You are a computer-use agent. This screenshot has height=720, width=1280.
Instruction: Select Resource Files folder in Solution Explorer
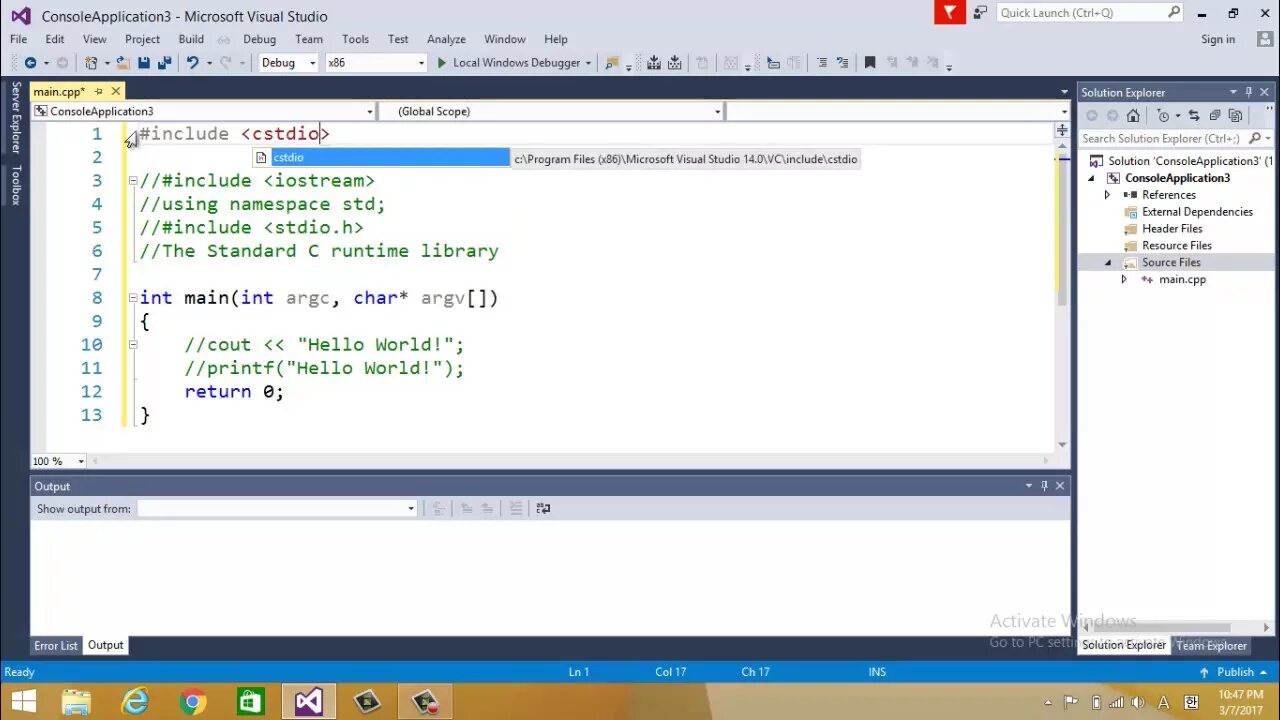click(1177, 246)
